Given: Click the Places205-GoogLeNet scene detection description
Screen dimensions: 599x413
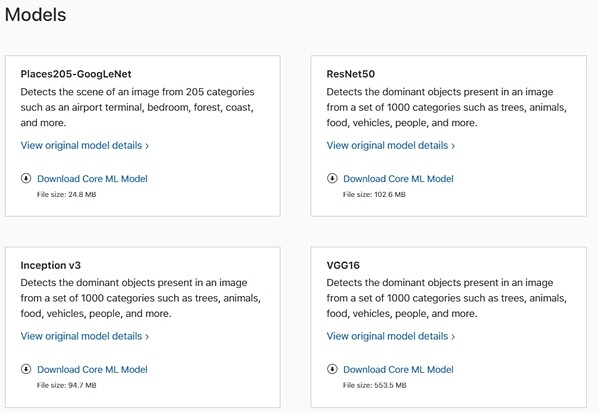Looking at the screenshot, I should pyautogui.click(x=138, y=107).
